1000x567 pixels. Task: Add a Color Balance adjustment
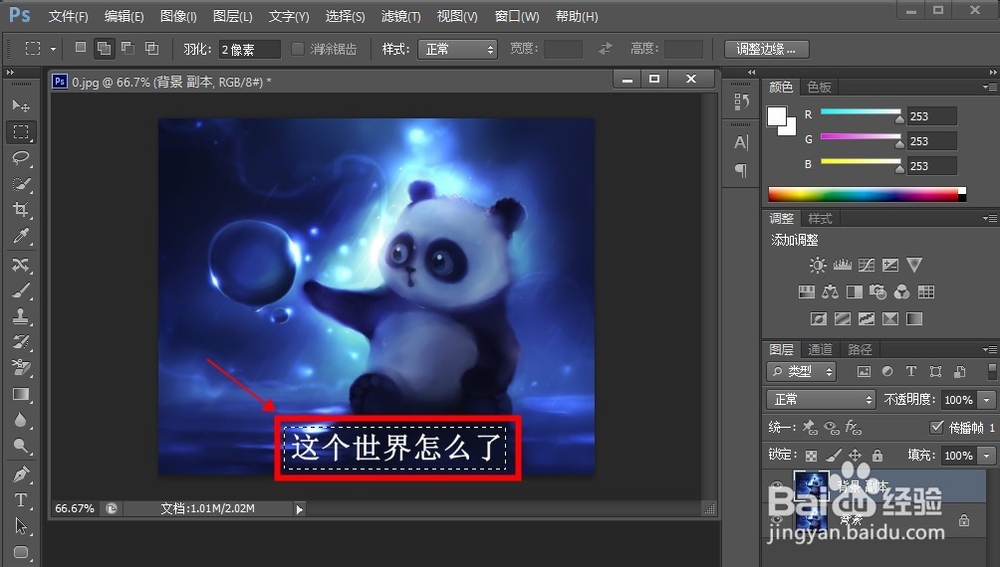(x=830, y=292)
